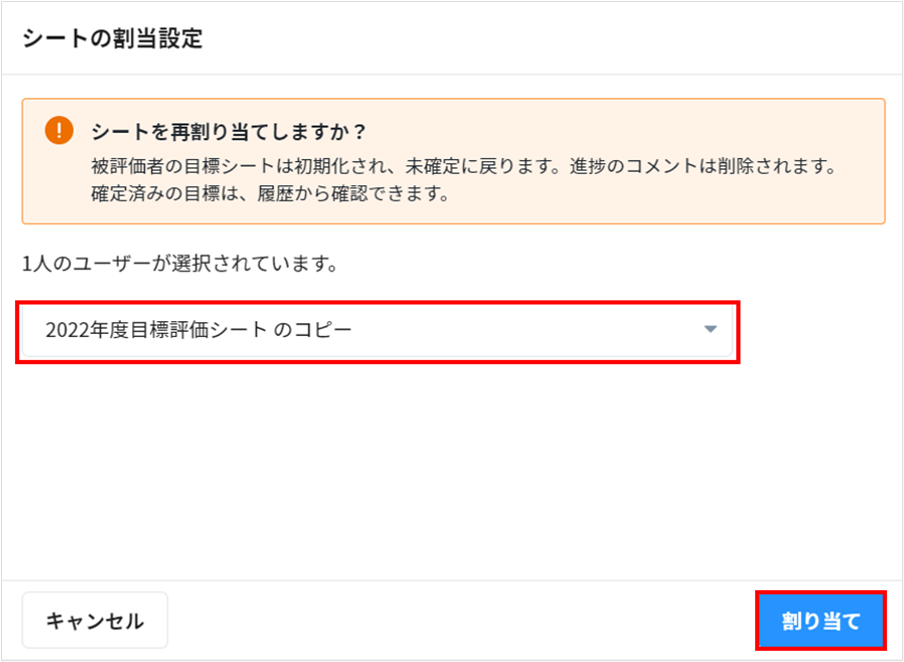Click the シートを再割り当てしますか？ heading
The width and height of the screenshot is (904, 662).
(229, 131)
